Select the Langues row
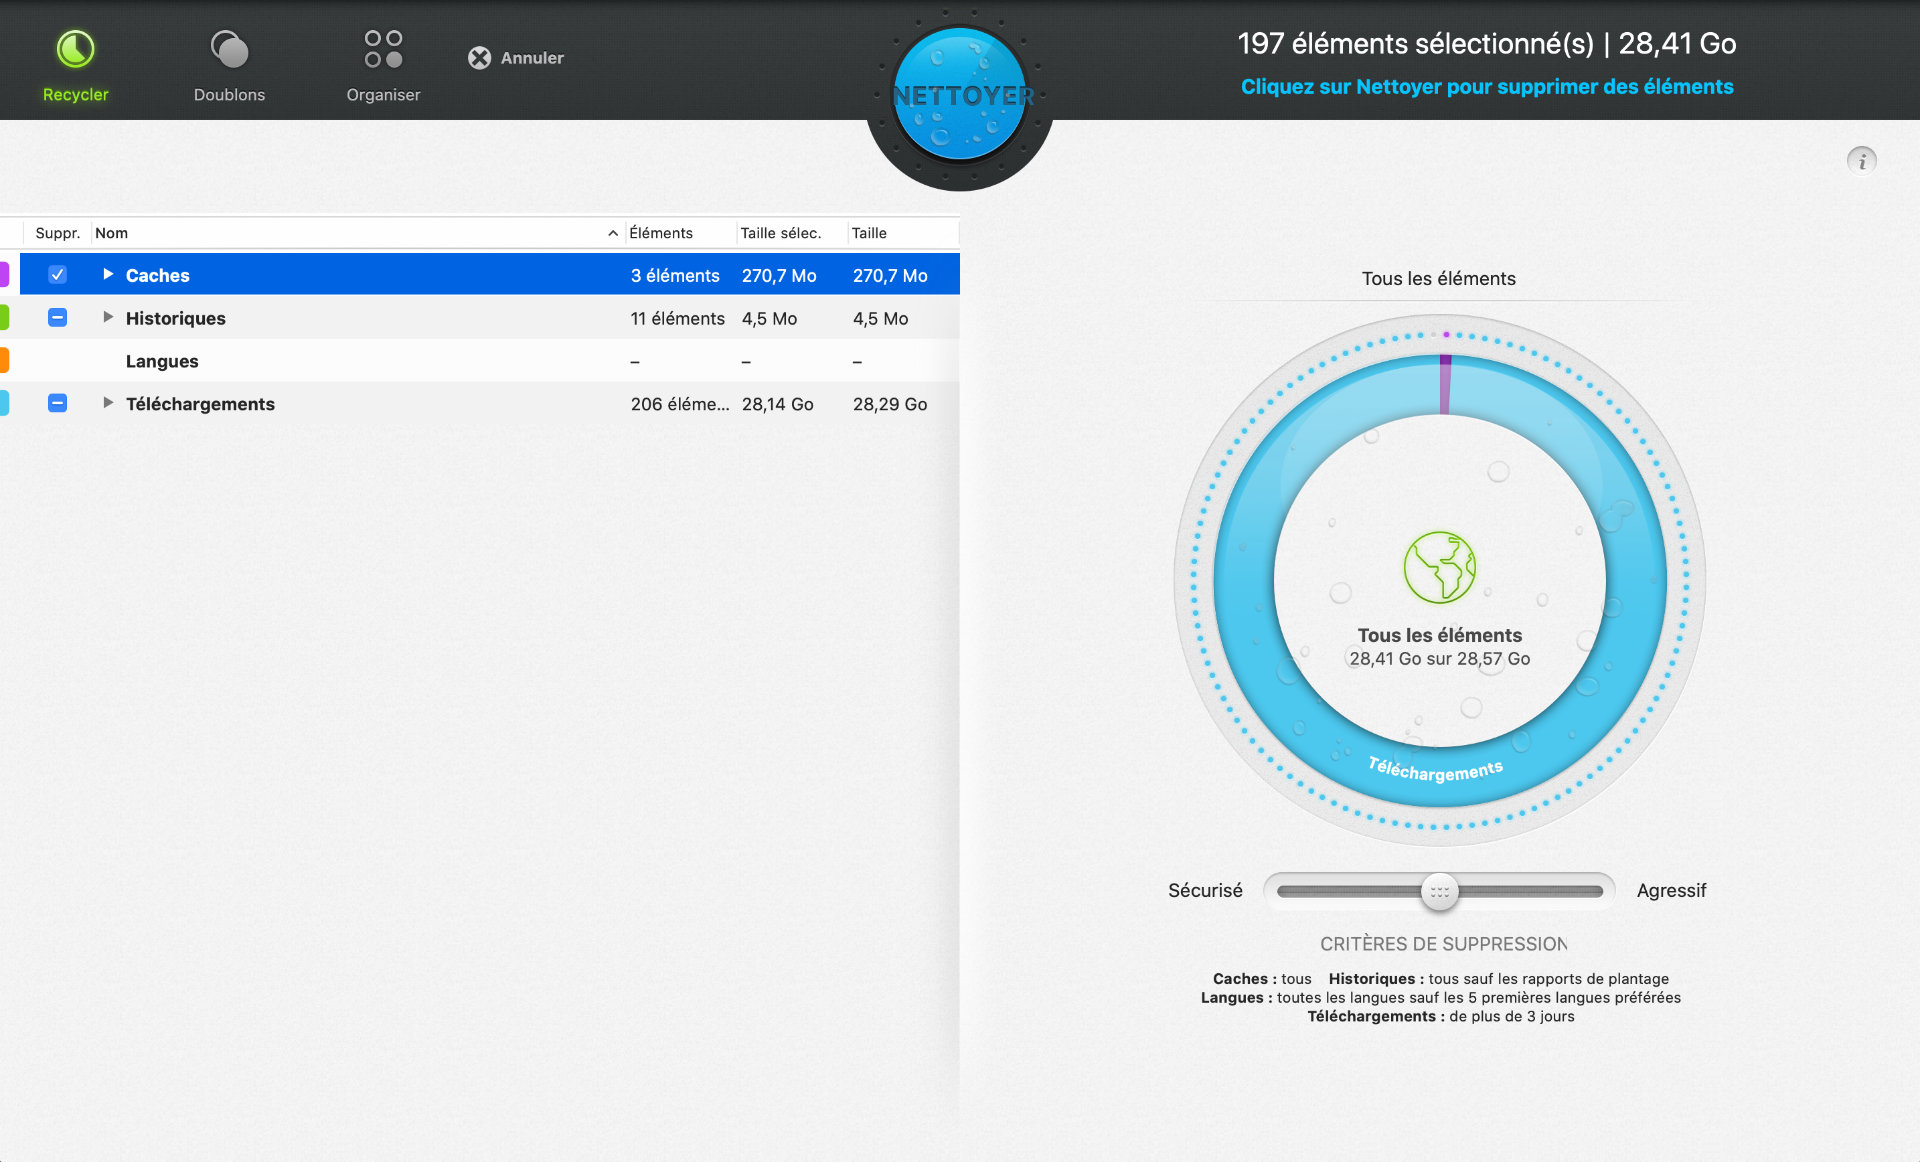The width and height of the screenshot is (1920, 1162). coord(480,361)
